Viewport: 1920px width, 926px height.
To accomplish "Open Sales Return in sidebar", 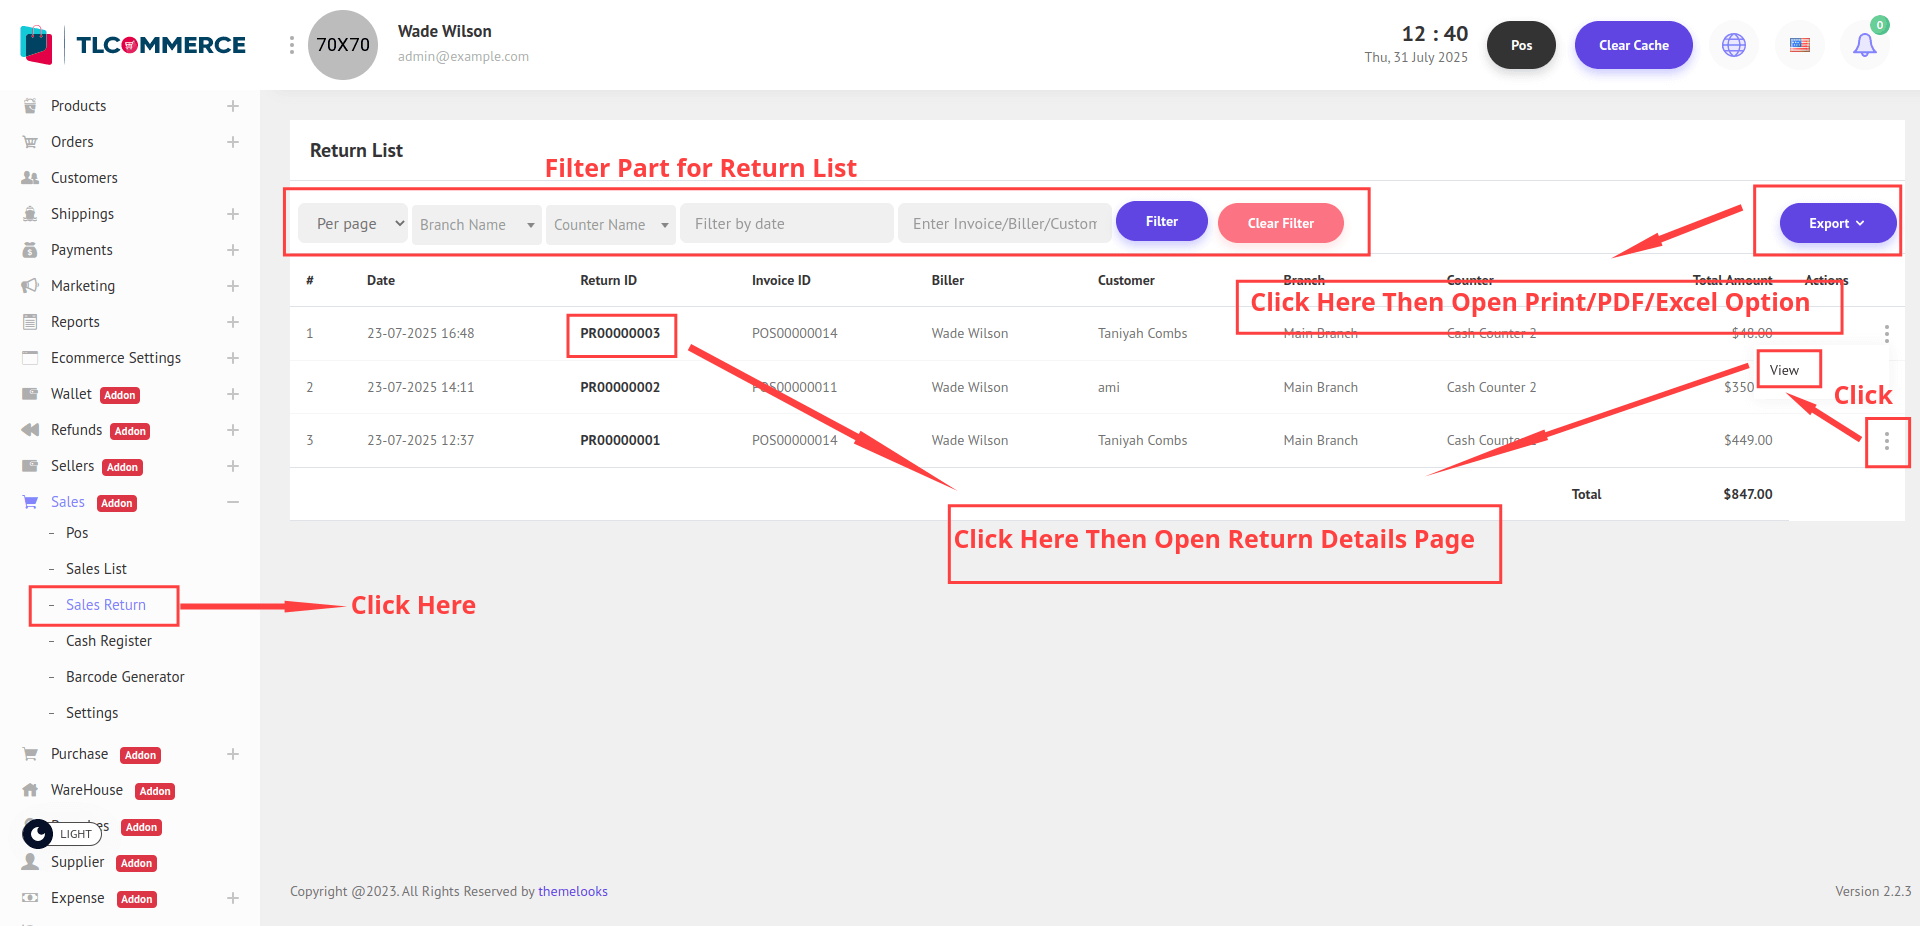I will [x=106, y=605].
